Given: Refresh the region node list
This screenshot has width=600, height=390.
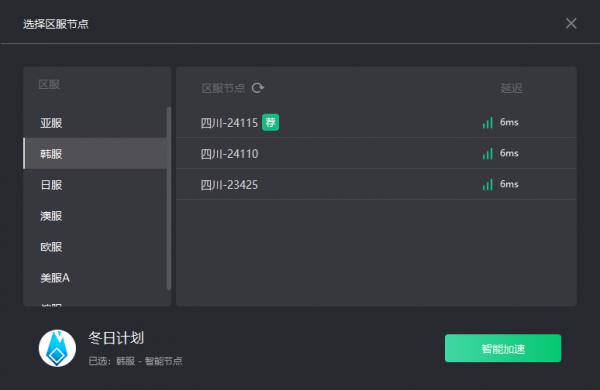Looking at the screenshot, I should (x=258, y=88).
